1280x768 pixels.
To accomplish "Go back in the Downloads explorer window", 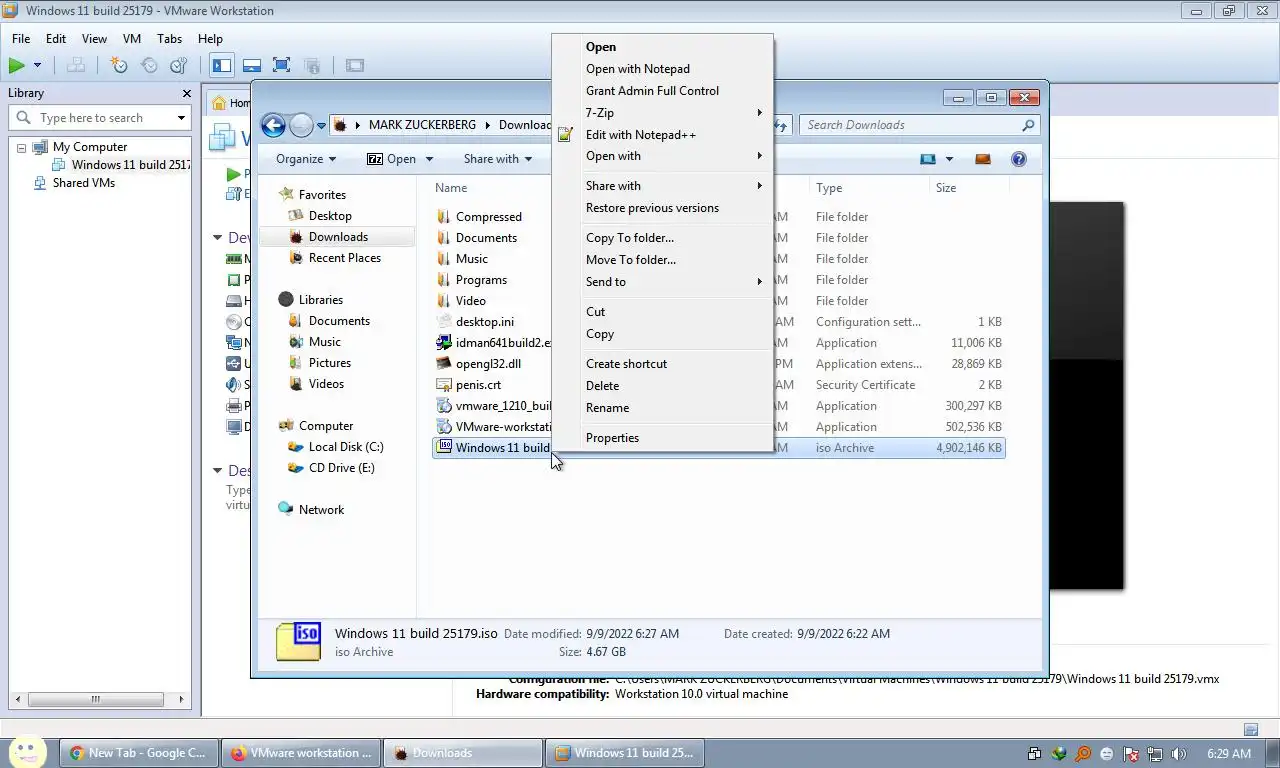I will coord(273,125).
